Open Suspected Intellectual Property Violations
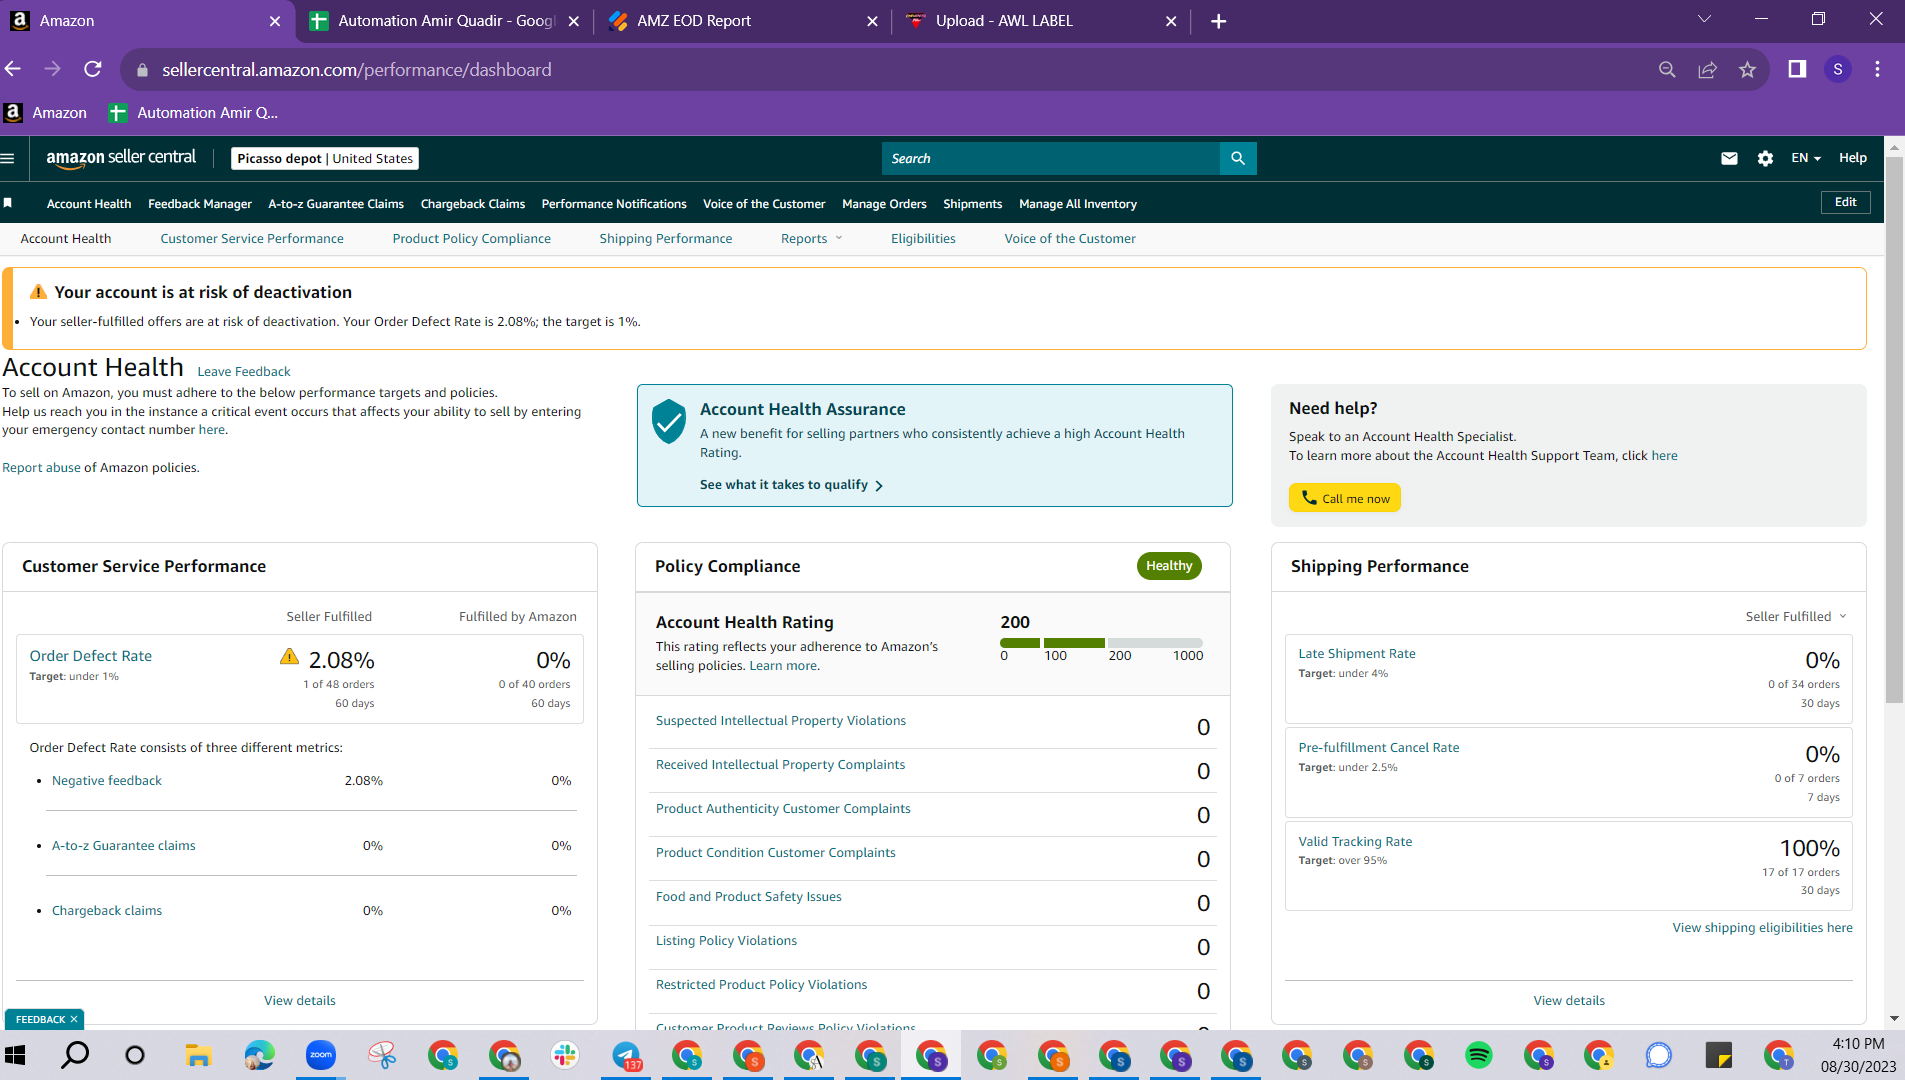The height and width of the screenshot is (1080, 1905). coord(781,720)
